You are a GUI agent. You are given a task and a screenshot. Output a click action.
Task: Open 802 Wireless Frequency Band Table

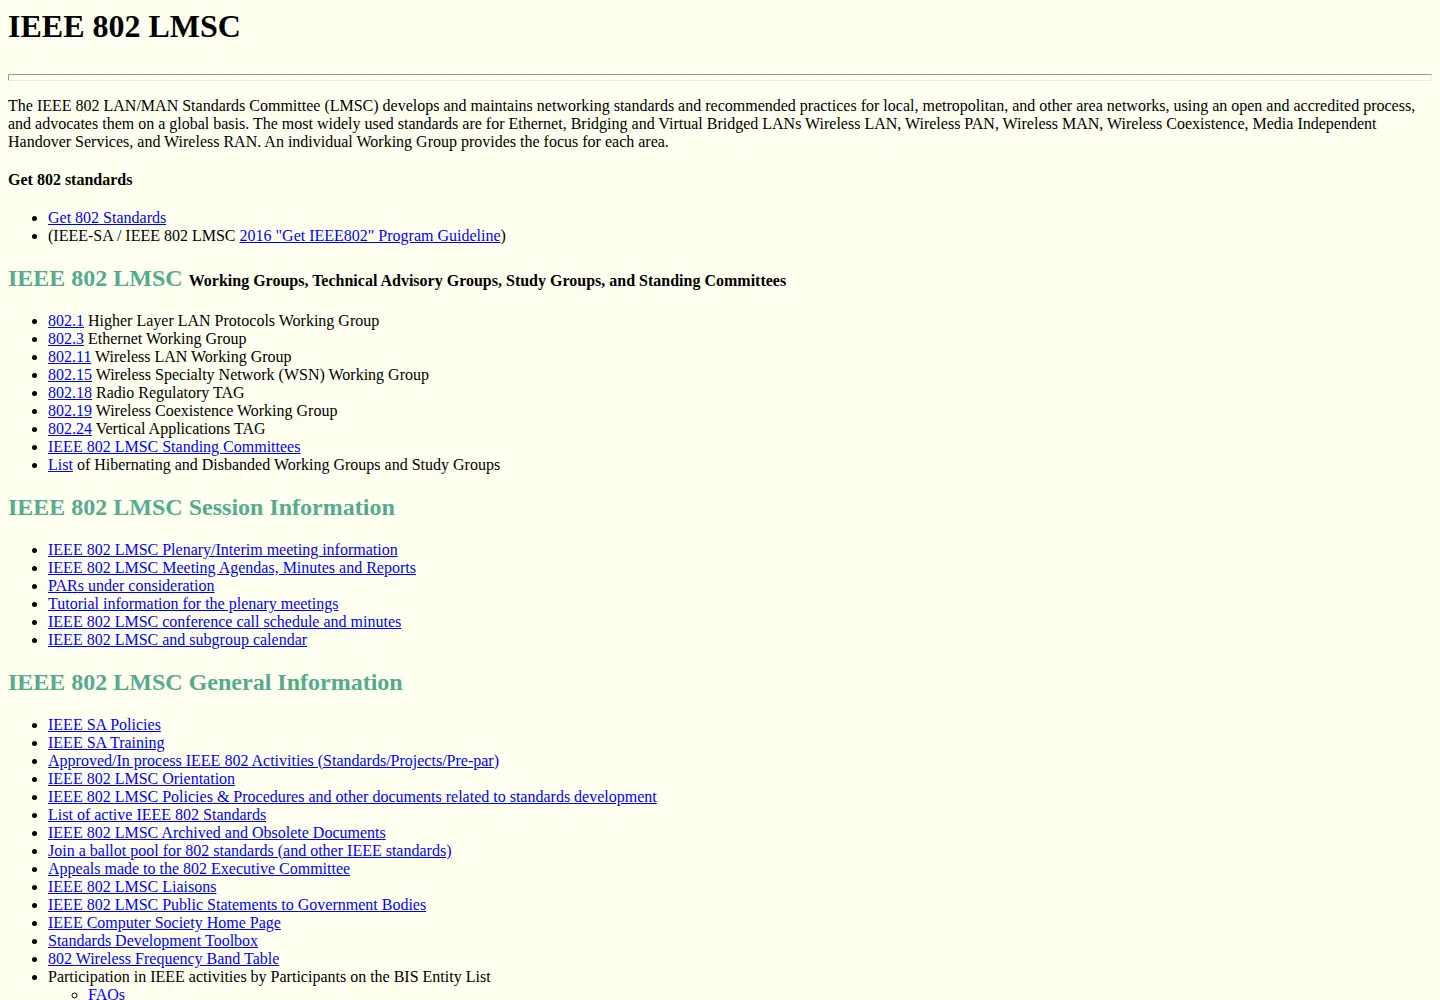coord(164,959)
